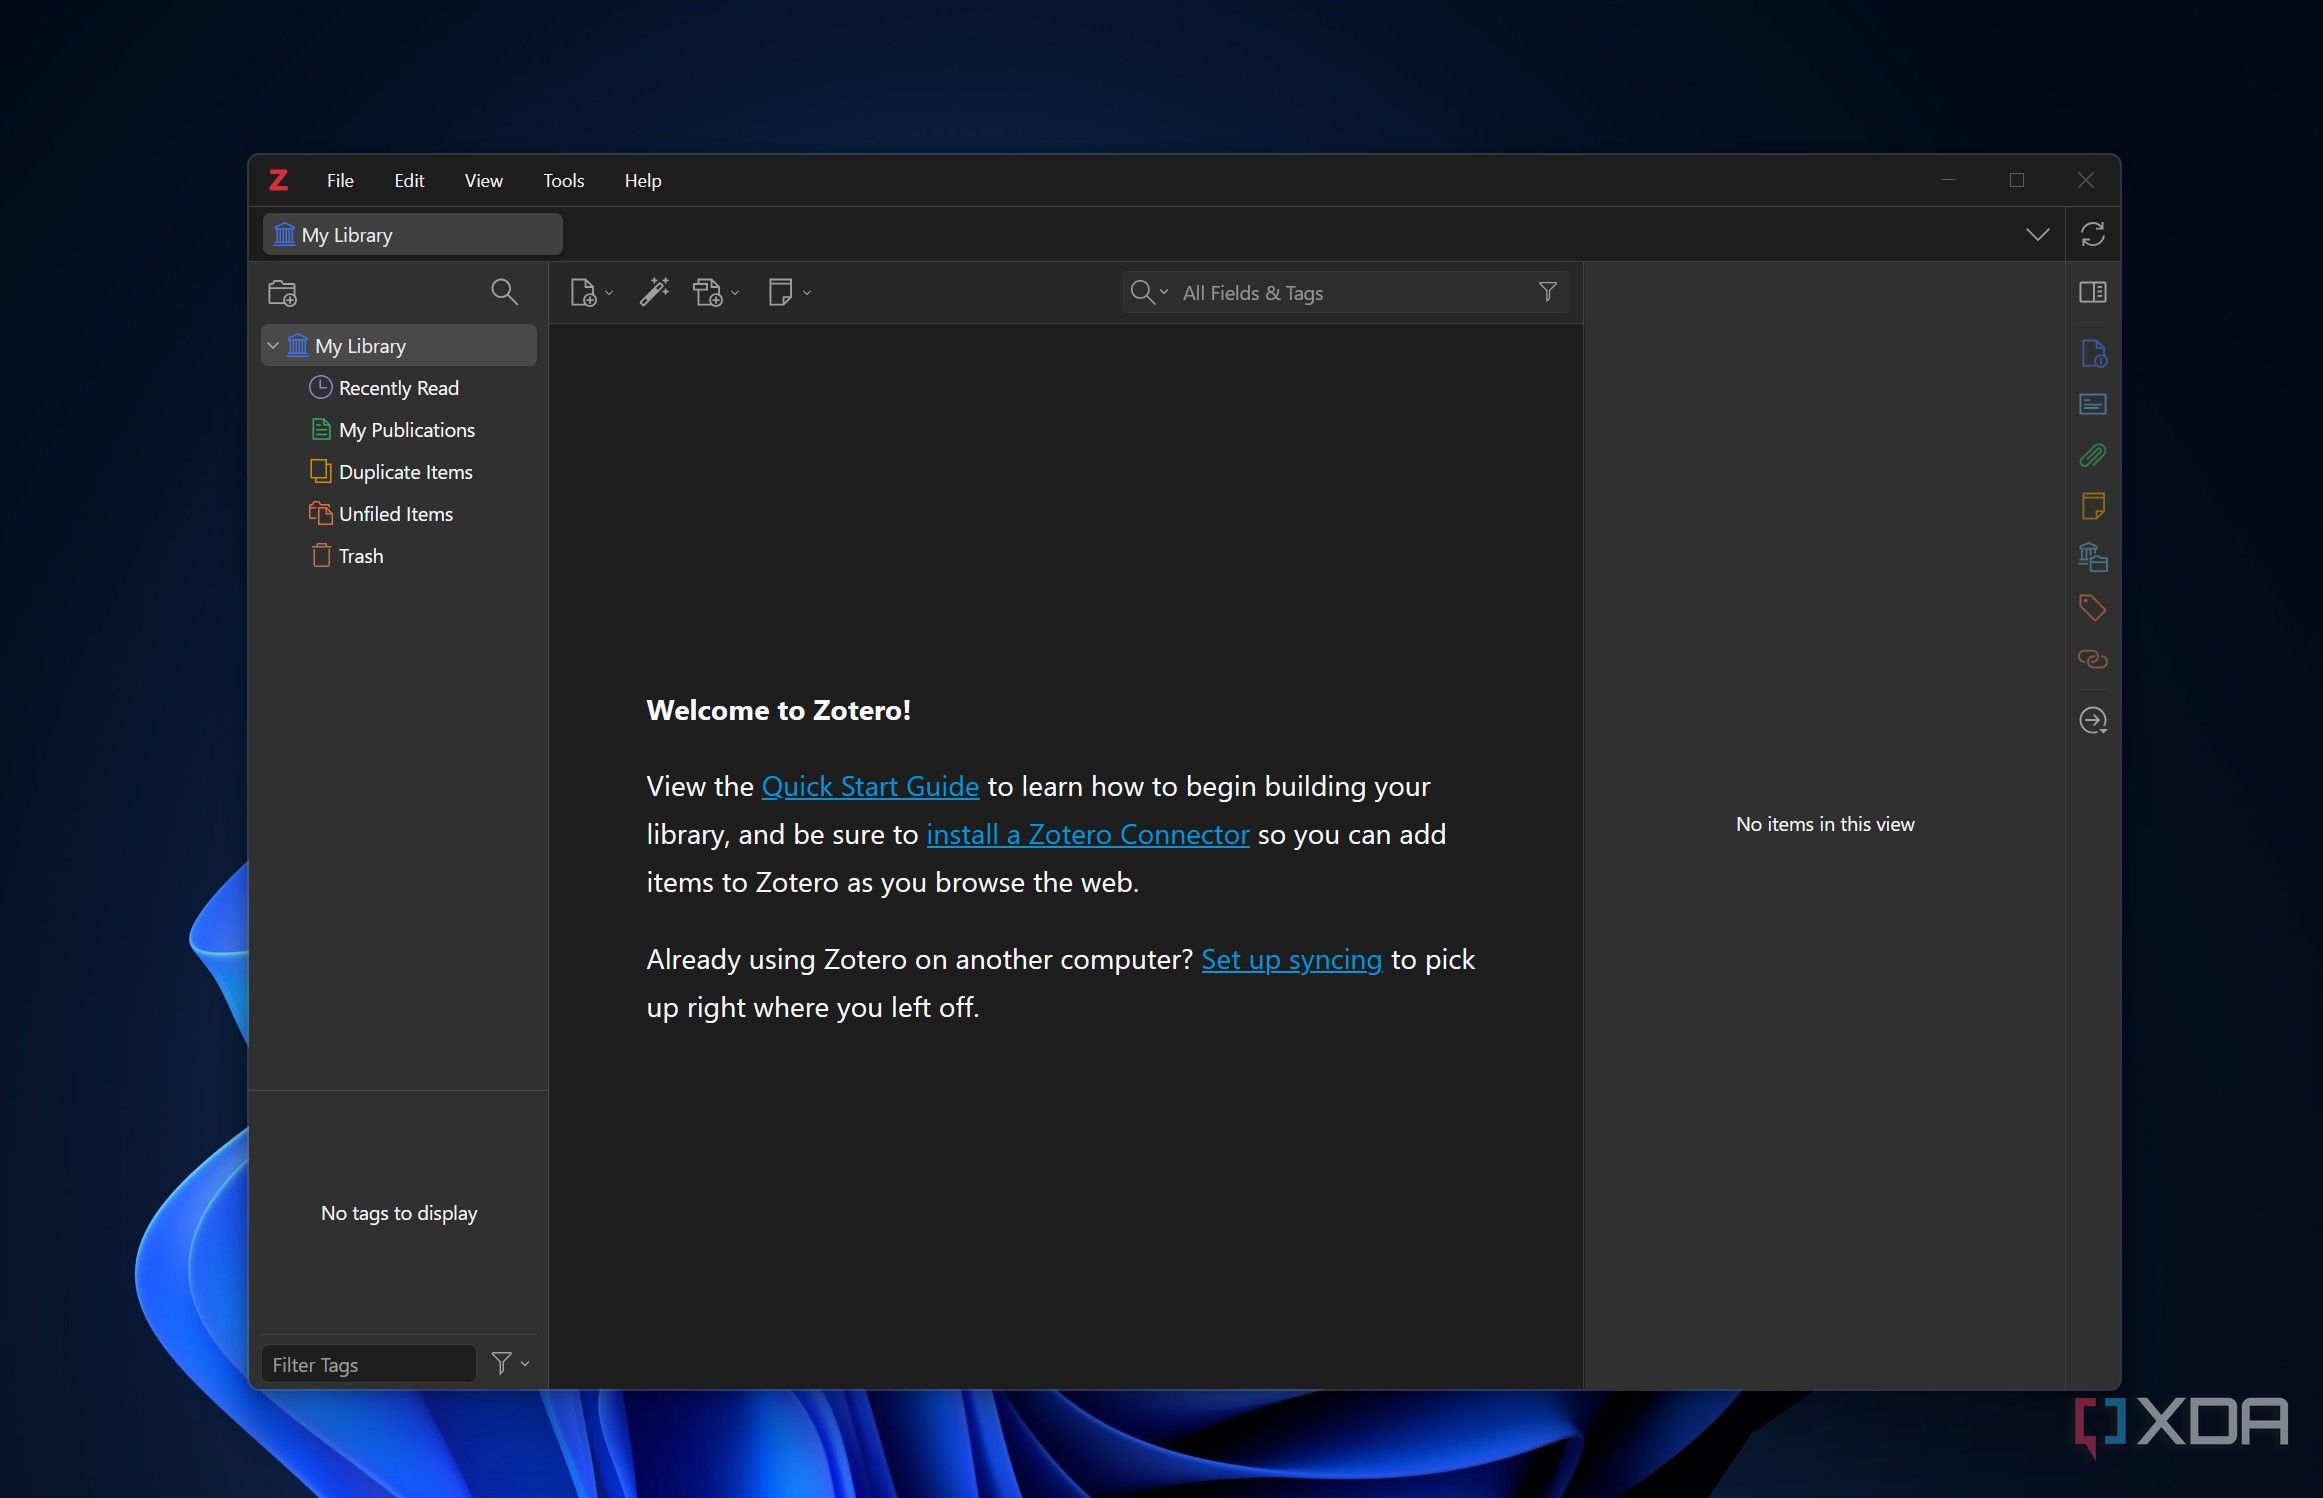
Task: Minimize the Zotero window
Action: 1948,180
